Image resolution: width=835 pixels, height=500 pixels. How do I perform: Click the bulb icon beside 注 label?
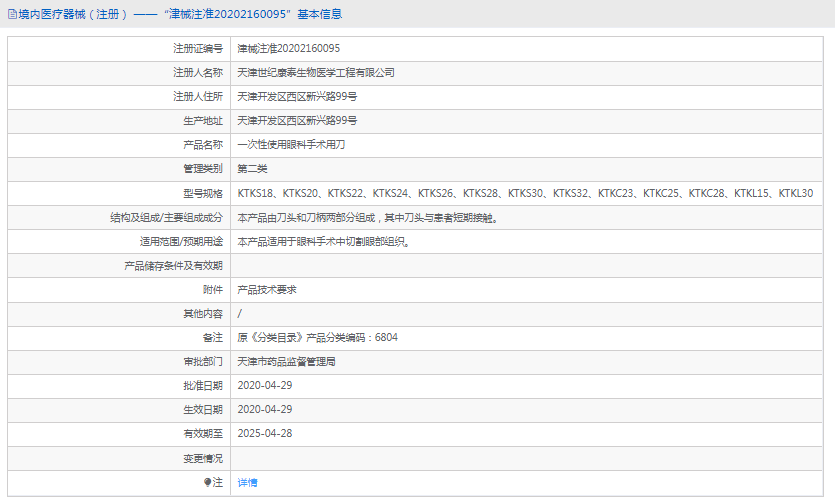point(208,482)
